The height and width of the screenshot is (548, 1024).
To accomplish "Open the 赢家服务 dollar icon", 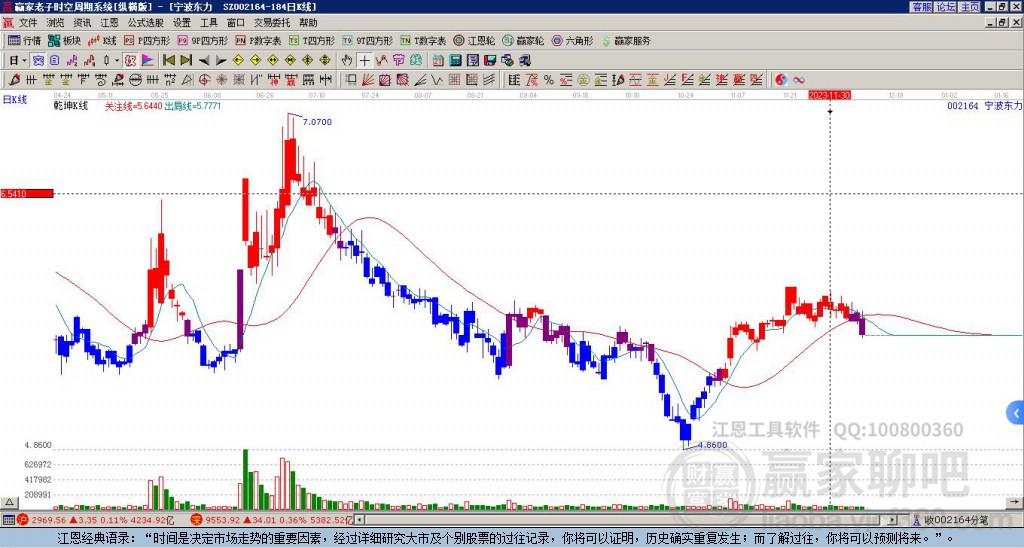I will click(626, 40).
